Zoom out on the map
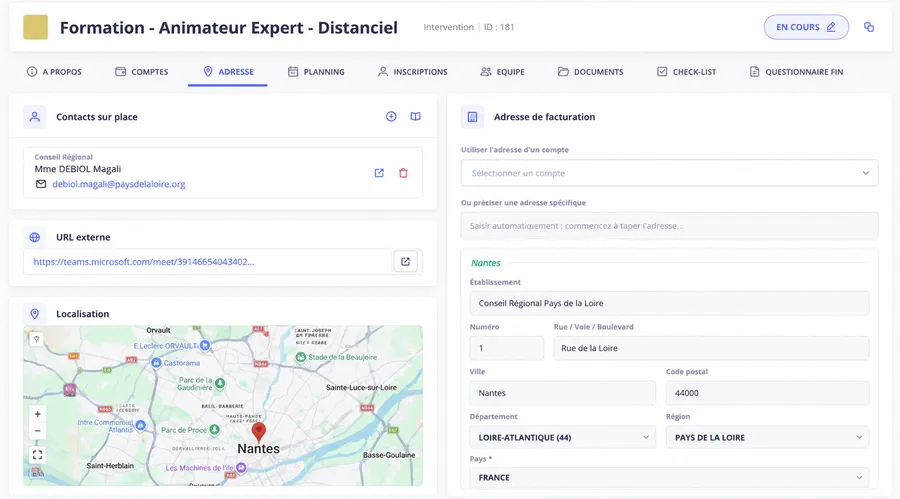Screen dimensions: 900x499 click(37, 431)
